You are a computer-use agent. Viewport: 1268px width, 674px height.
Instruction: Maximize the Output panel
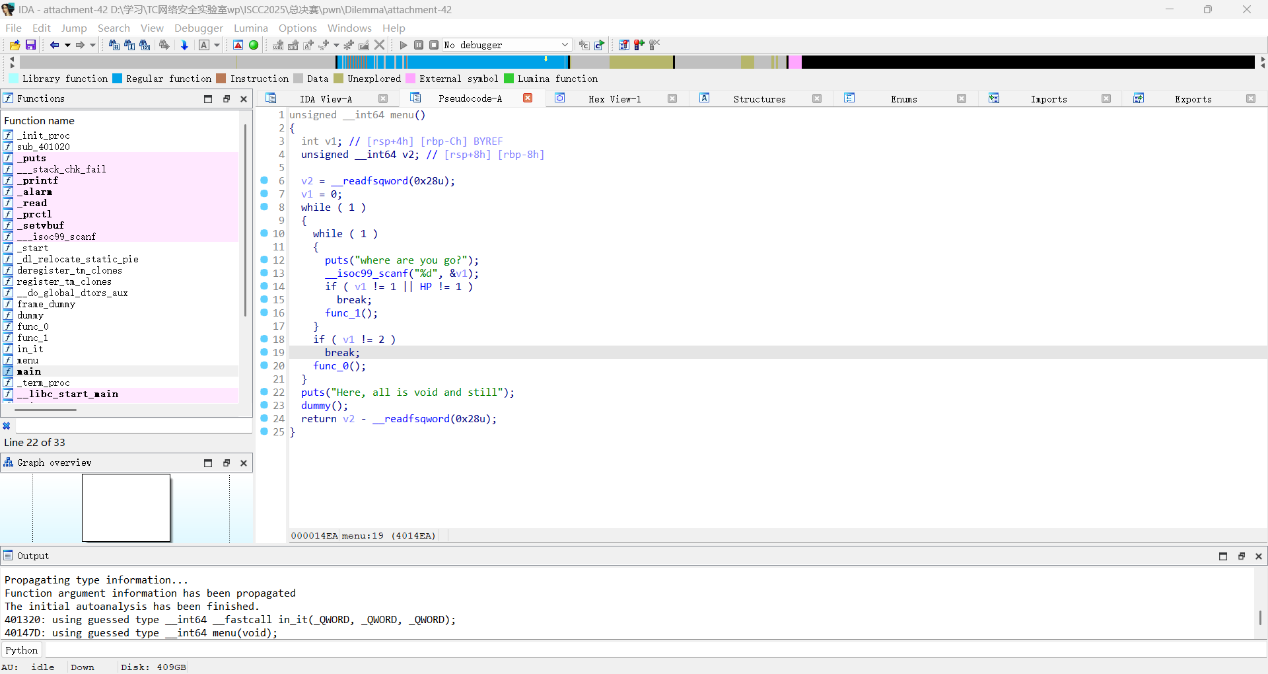point(1223,556)
